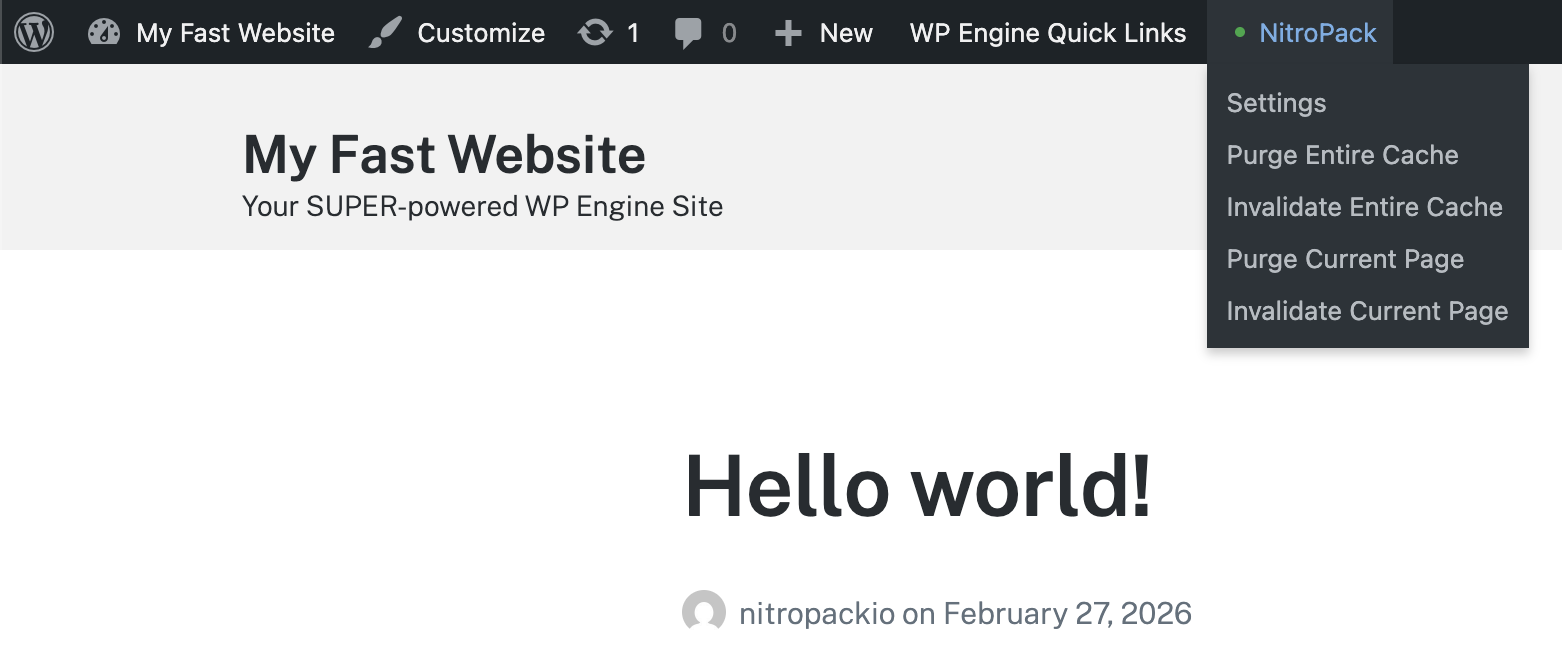Click the green NitroPack status dot
The height and width of the screenshot is (666, 1562).
1240,33
